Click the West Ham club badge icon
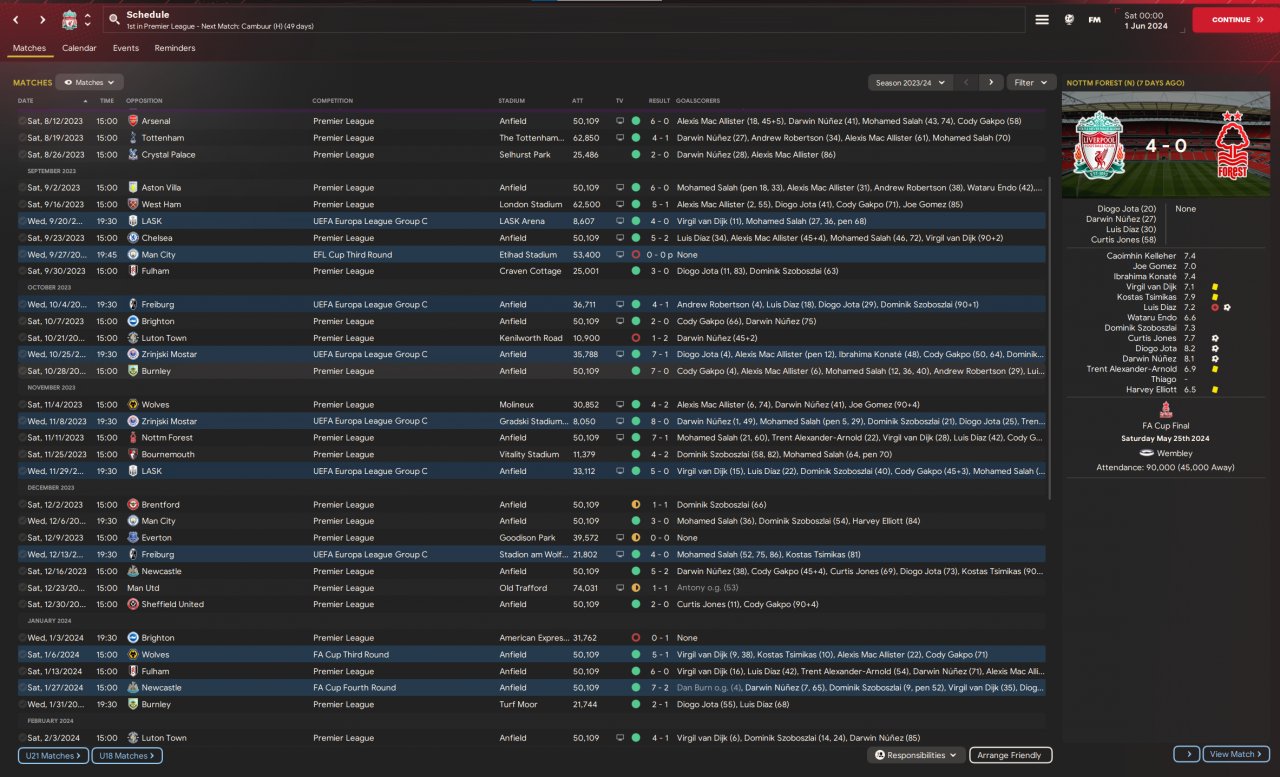This screenshot has width=1280, height=777. pyautogui.click(x=133, y=204)
